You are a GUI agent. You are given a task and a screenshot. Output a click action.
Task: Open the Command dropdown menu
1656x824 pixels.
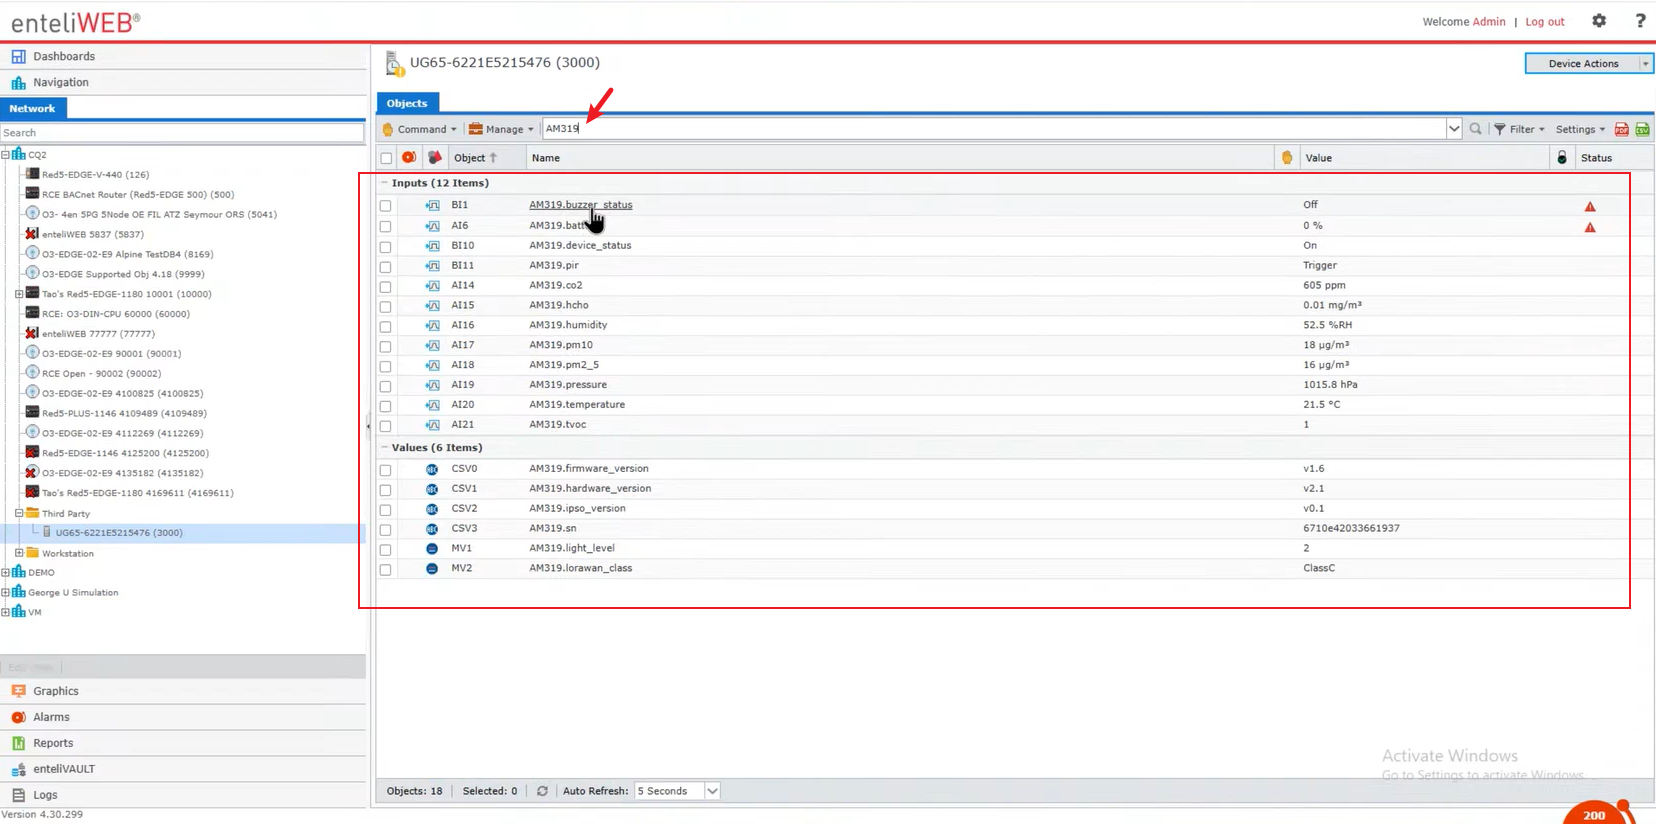420,129
